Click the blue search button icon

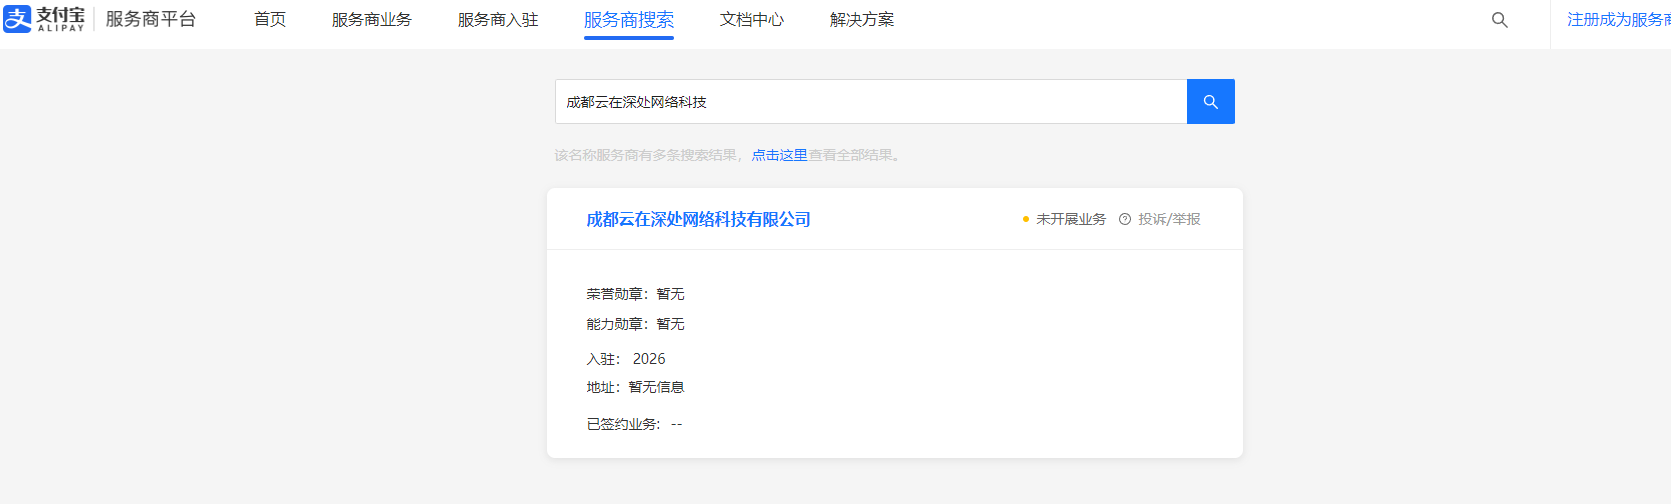[x=1210, y=102]
